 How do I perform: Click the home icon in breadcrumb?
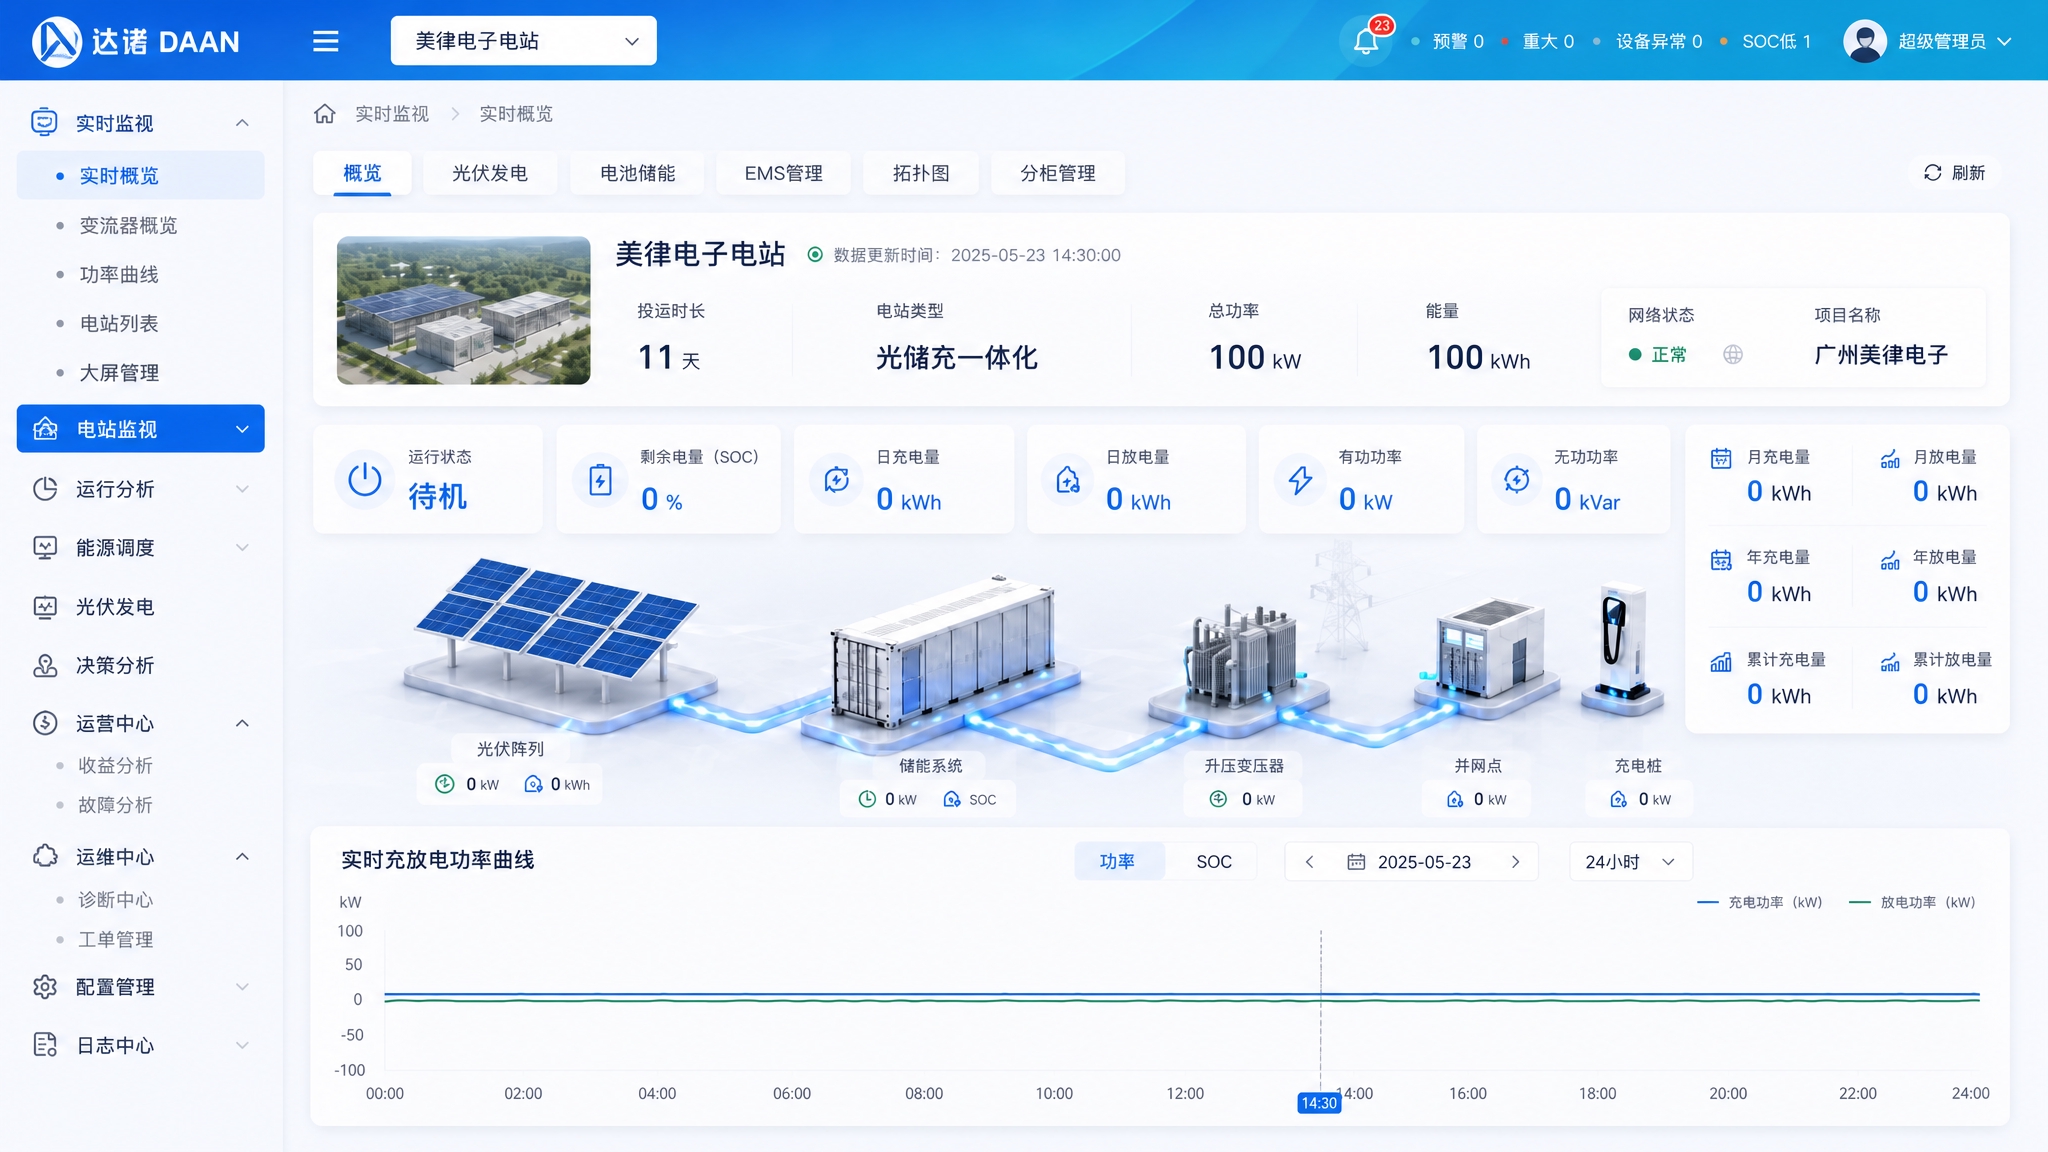pos(325,113)
